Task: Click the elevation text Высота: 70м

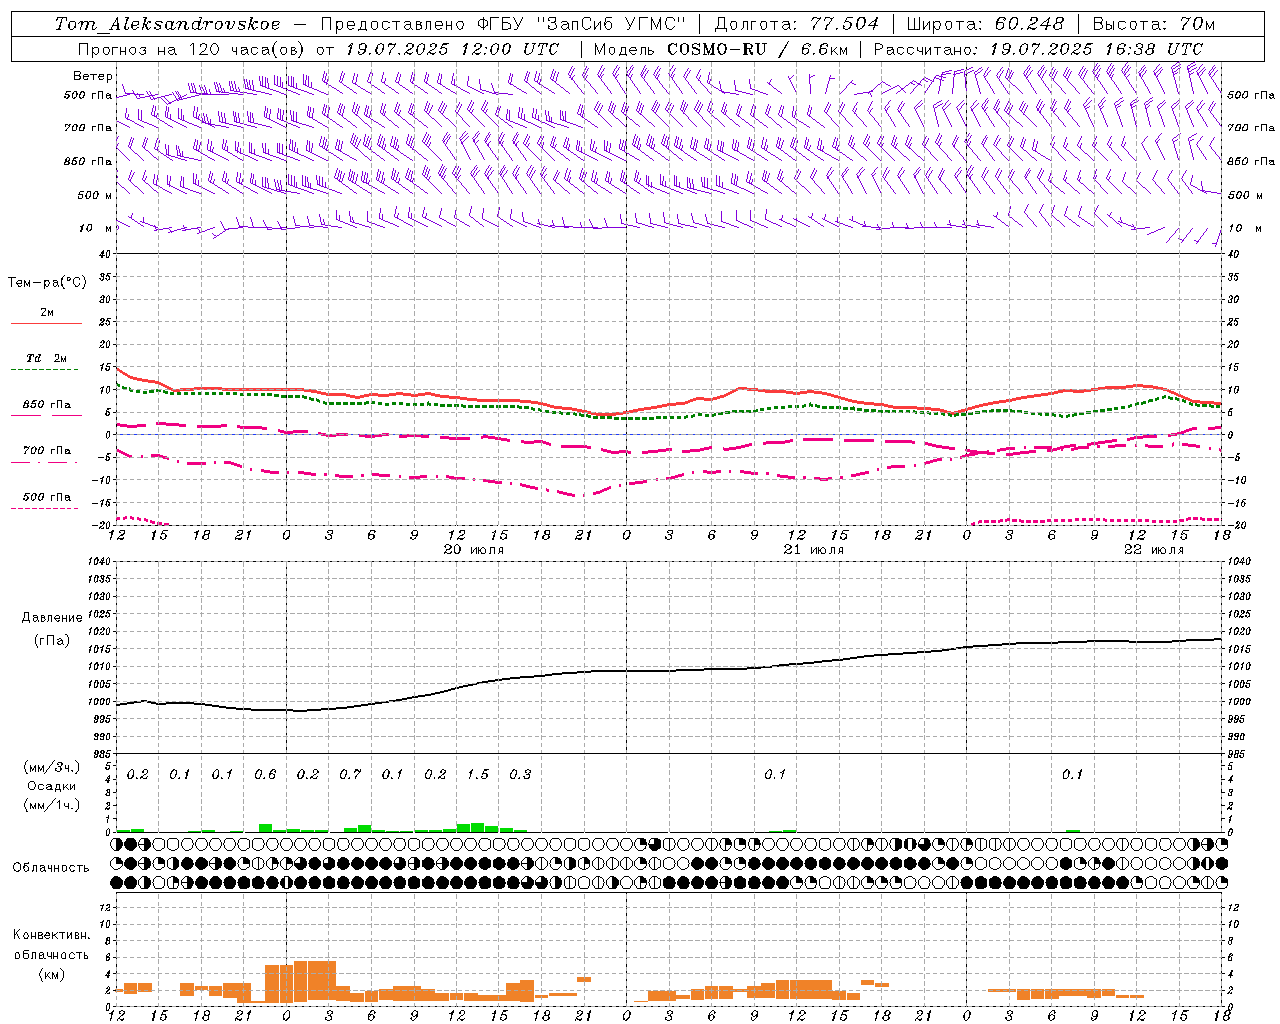Action: click(1153, 24)
